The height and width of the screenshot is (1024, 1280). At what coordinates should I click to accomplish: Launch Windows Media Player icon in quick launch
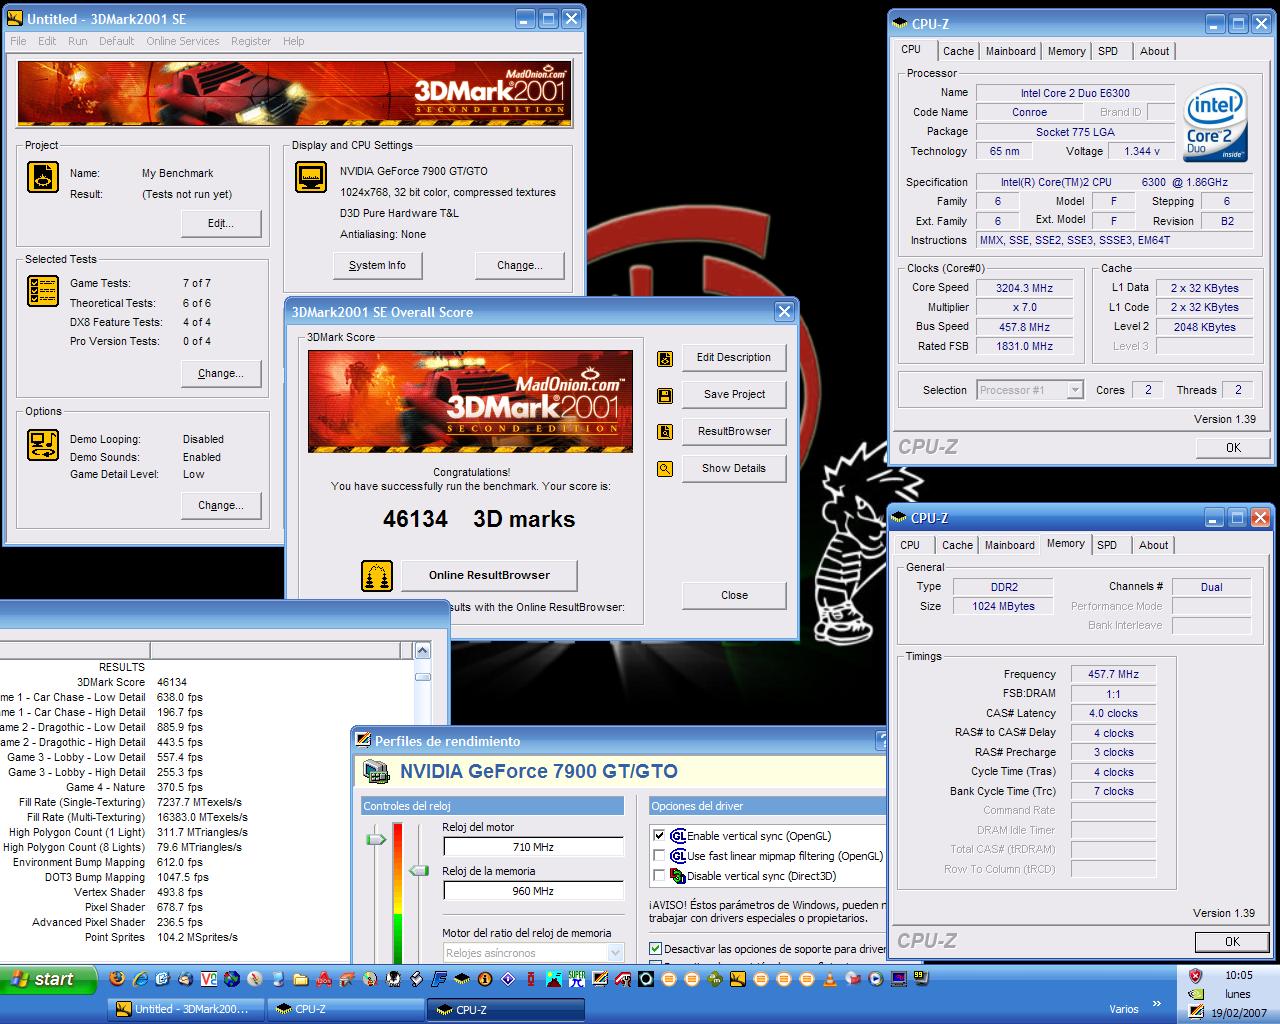[x=876, y=979]
